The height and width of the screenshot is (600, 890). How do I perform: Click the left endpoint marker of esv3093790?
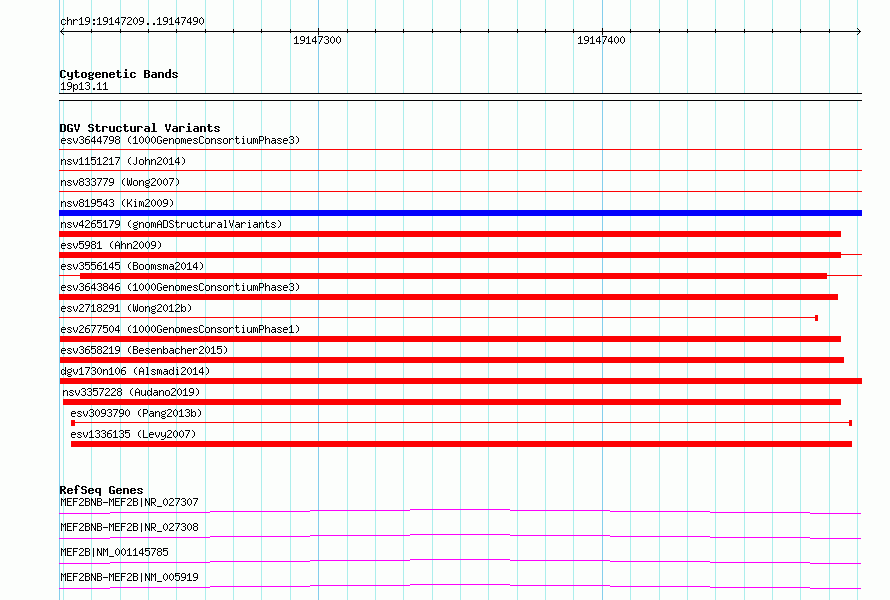[x=73, y=423]
